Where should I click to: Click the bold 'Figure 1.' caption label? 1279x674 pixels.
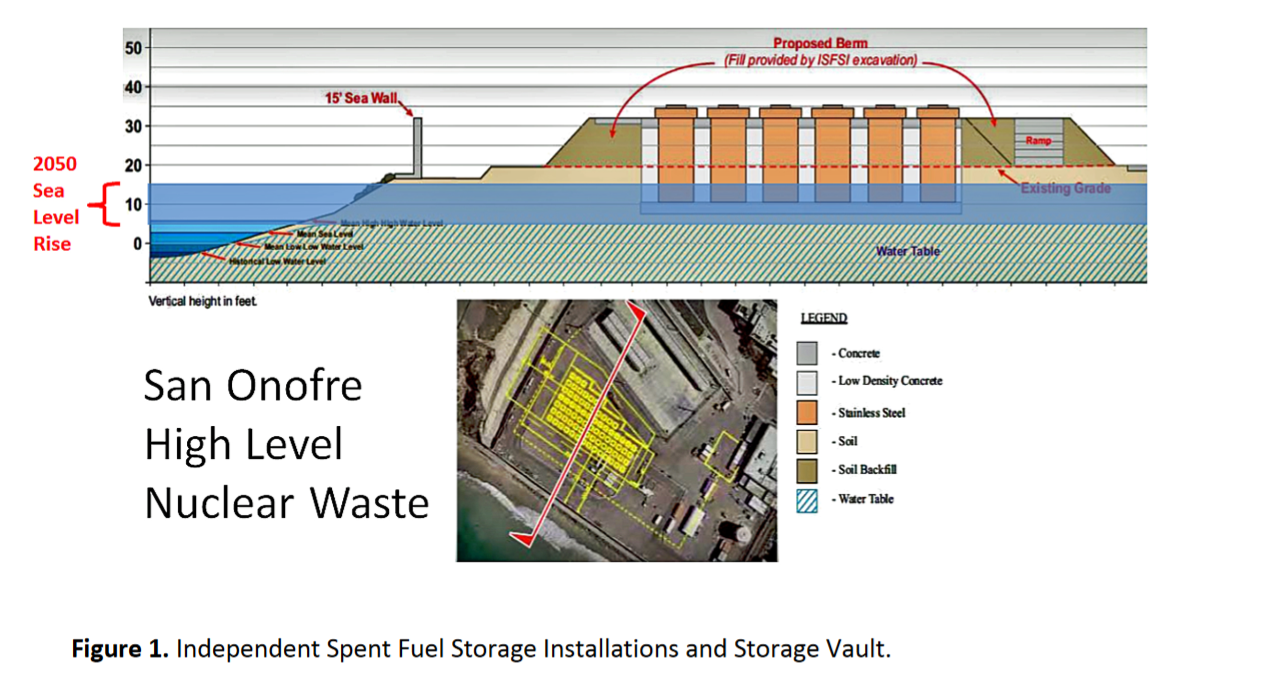click(x=120, y=649)
